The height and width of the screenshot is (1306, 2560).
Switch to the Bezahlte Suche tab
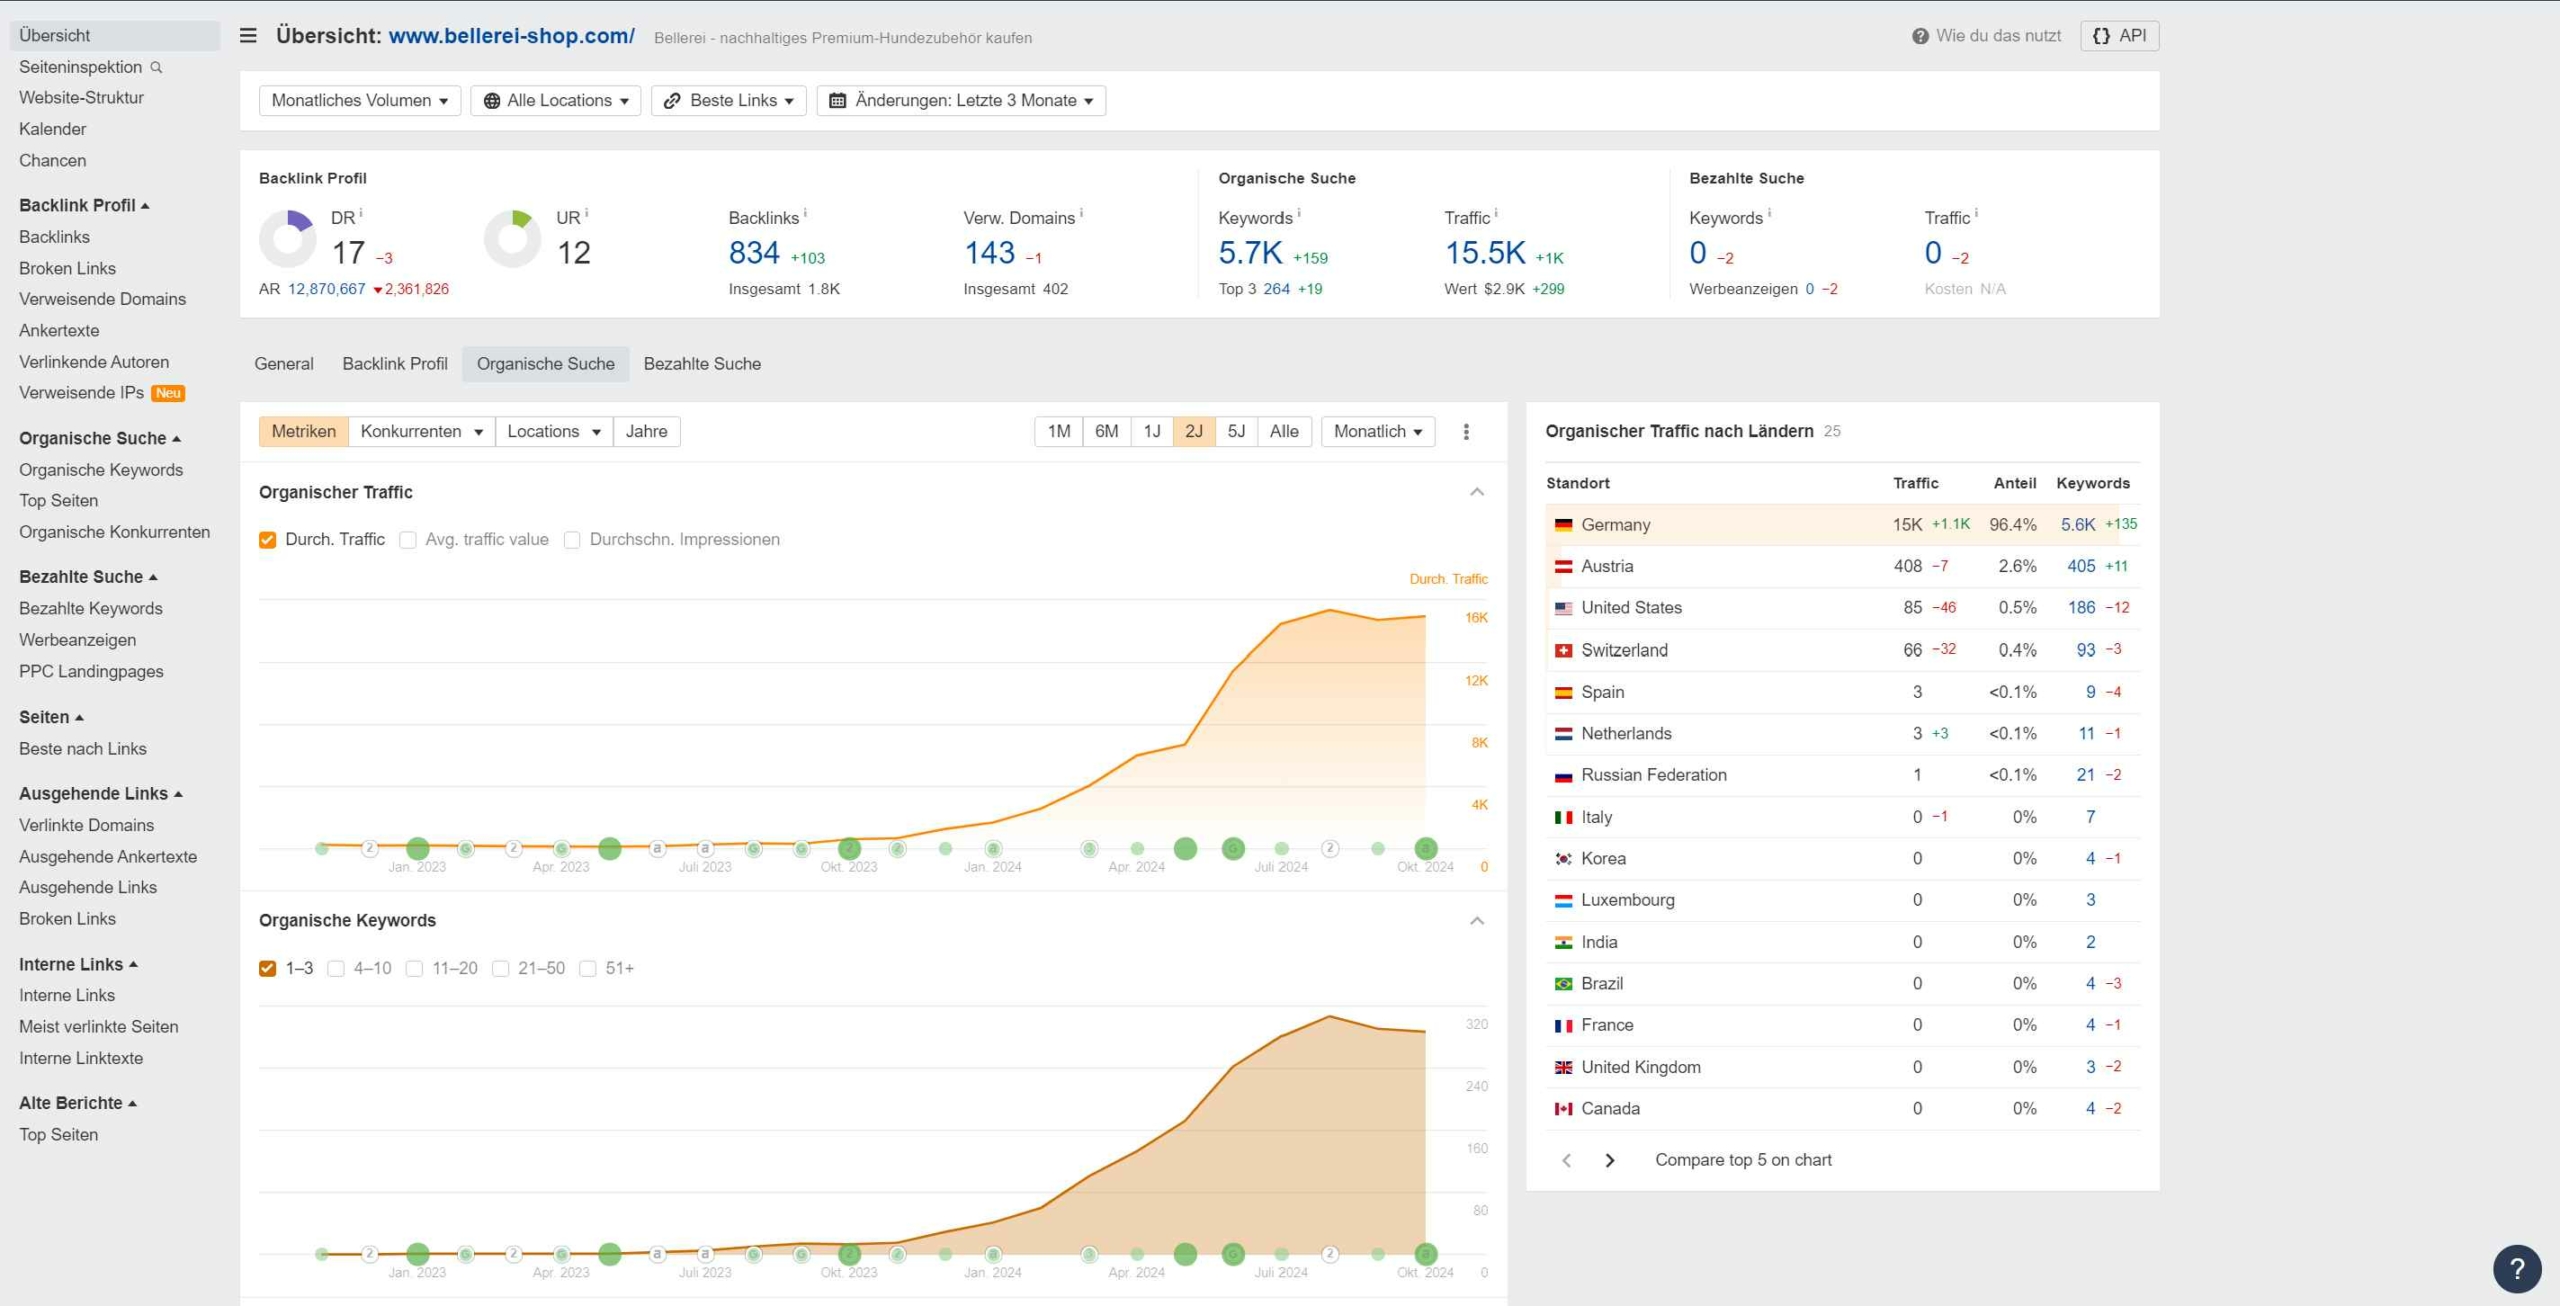pyautogui.click(x=702, y=364)
